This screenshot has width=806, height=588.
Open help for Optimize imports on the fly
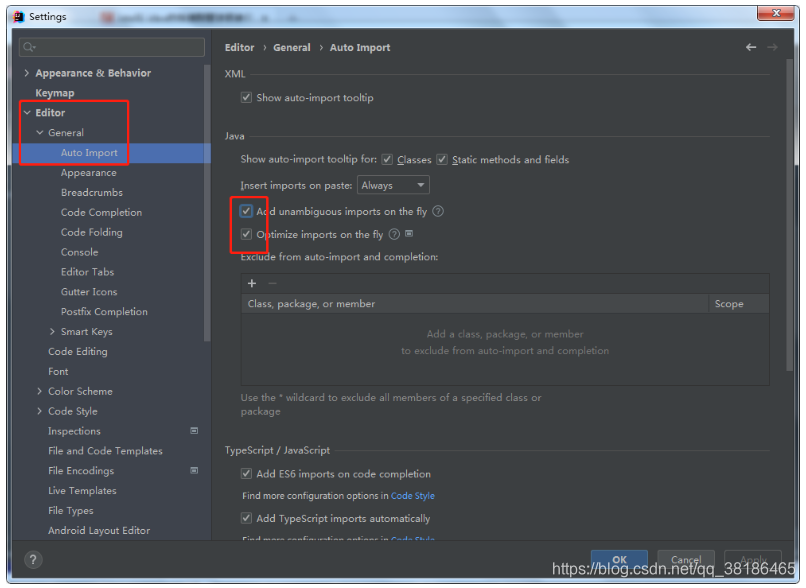click(394, 234)
